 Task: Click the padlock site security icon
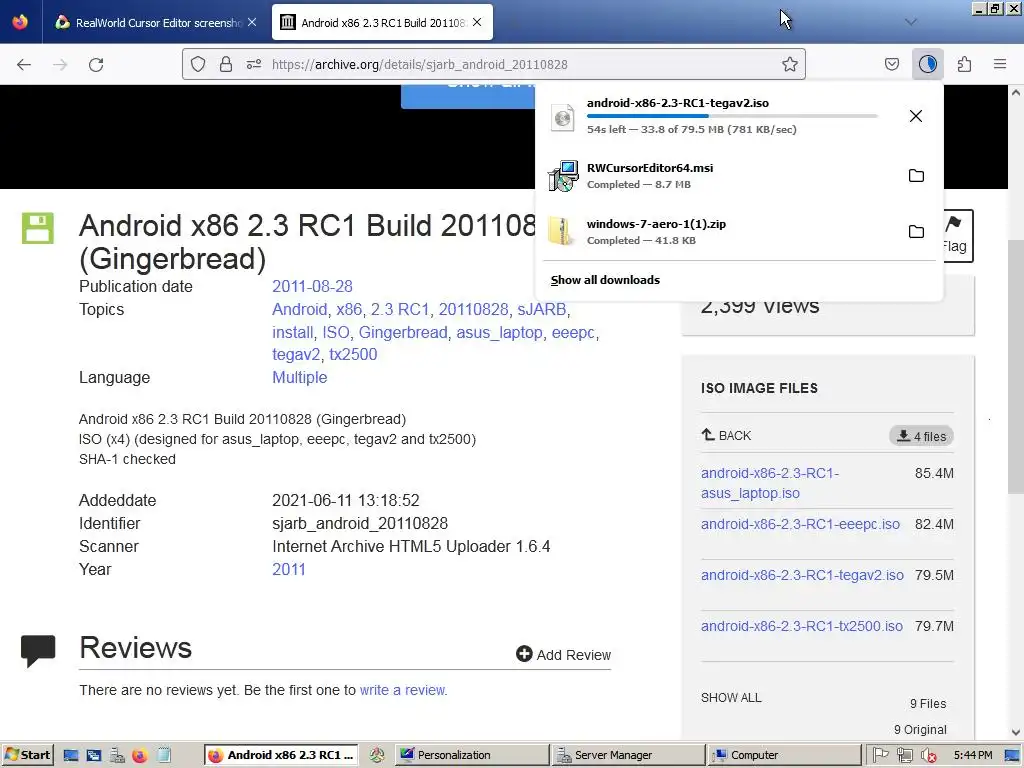pyautogui.click(x=226, y=64)
